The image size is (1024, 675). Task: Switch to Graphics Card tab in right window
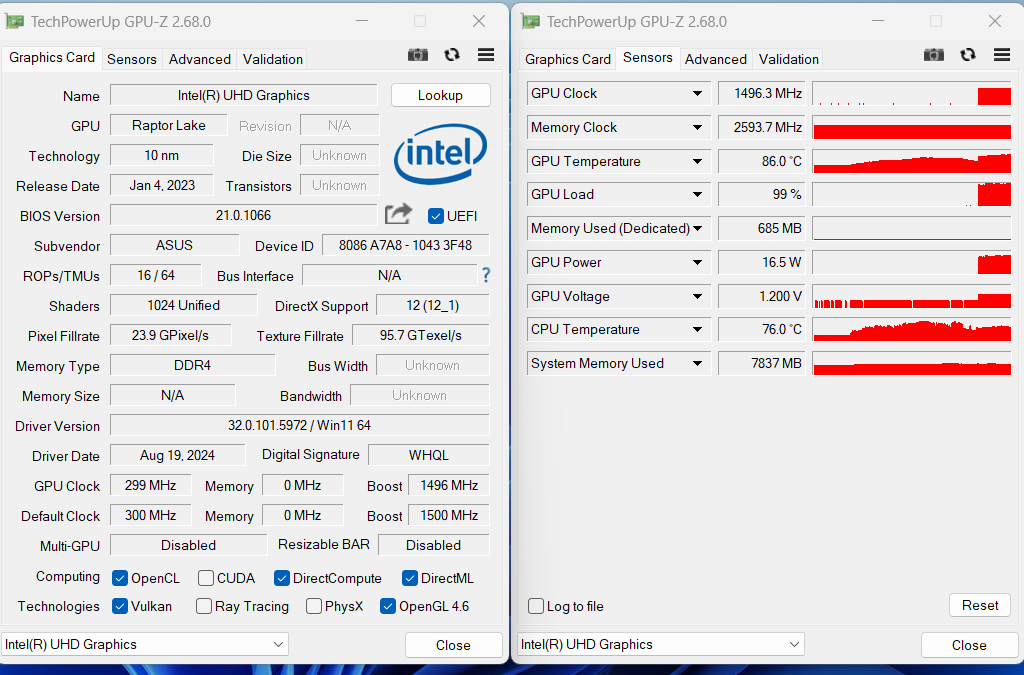(x=568, y=59)
